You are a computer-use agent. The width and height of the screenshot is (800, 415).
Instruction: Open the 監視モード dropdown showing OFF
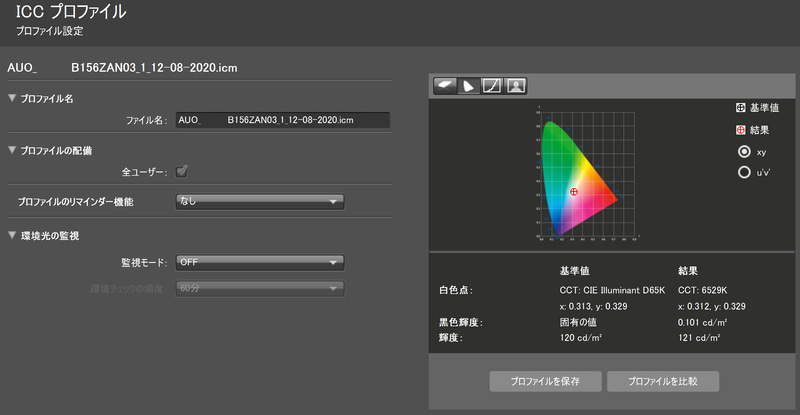coord(260,262)
